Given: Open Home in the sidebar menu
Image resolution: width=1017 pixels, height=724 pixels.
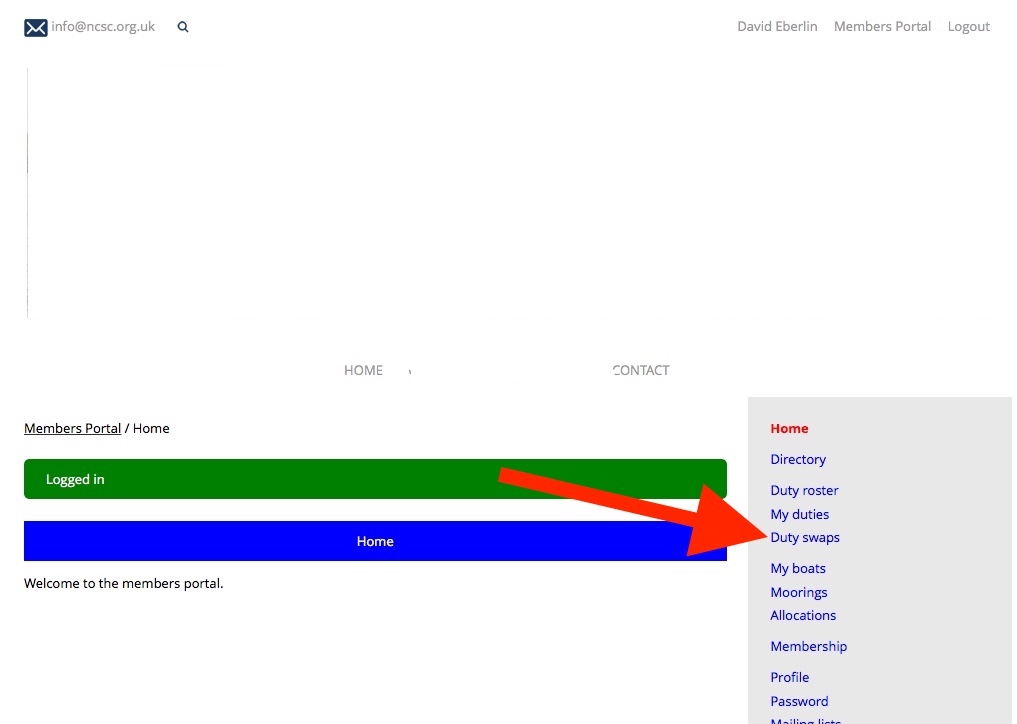Looking at the screenshot, I should (789, 428).
